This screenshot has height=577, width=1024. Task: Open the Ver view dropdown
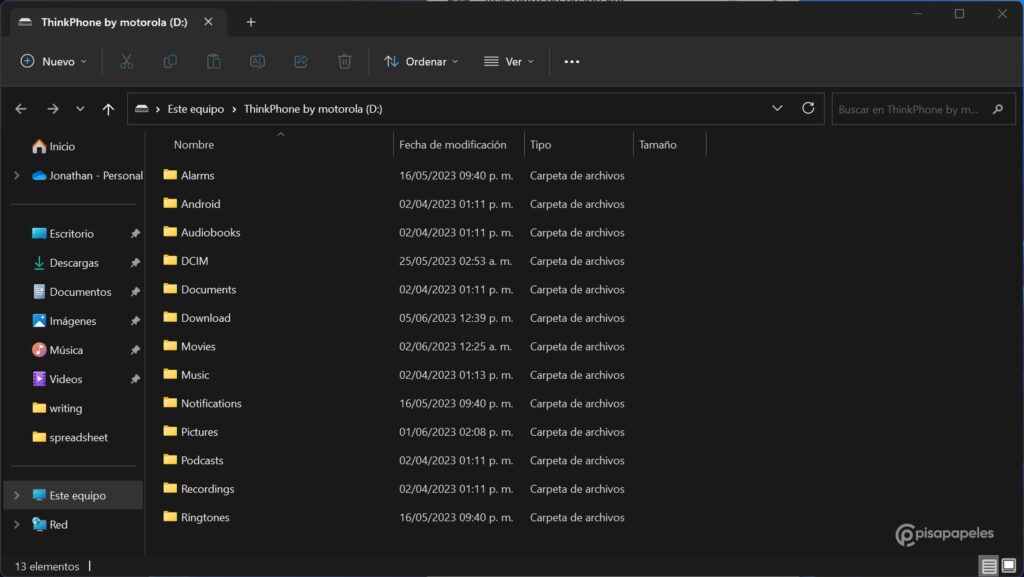[509, 62]
